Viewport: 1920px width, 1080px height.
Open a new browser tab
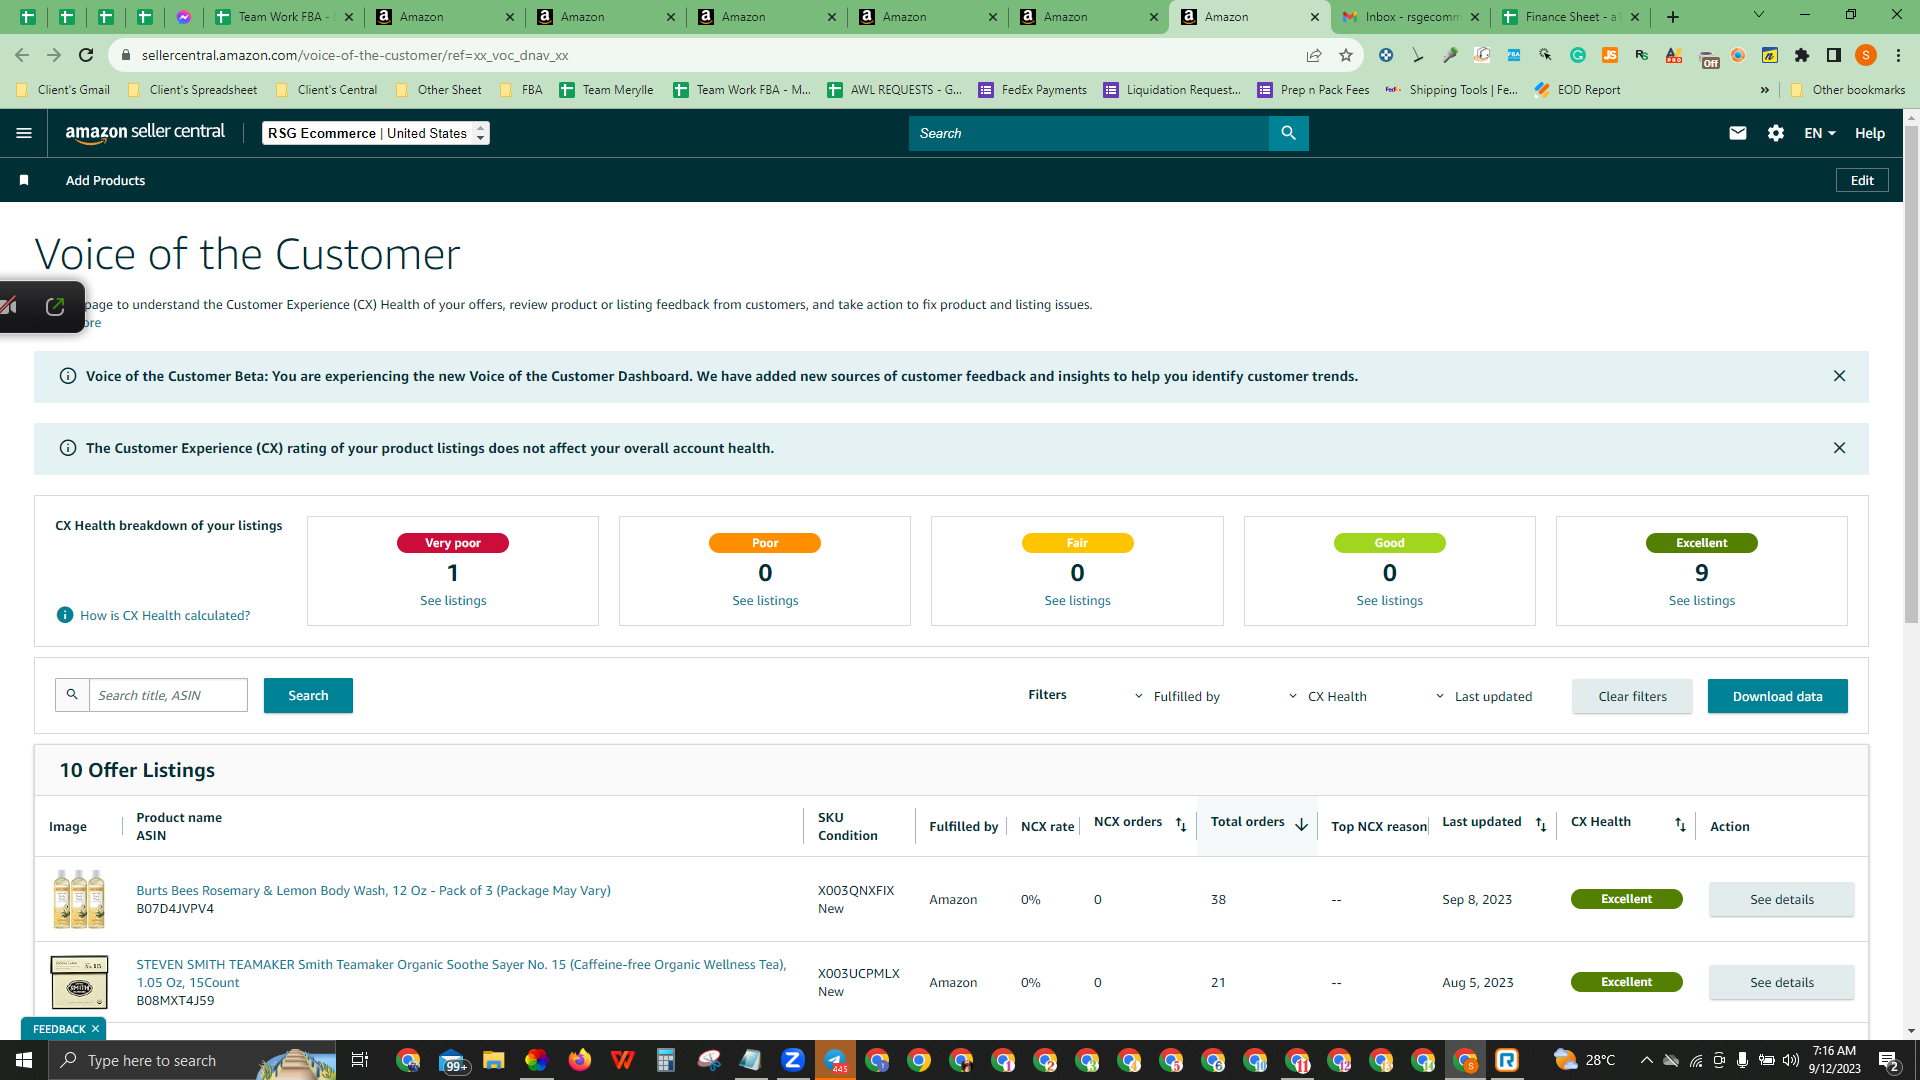point(1673,17)
